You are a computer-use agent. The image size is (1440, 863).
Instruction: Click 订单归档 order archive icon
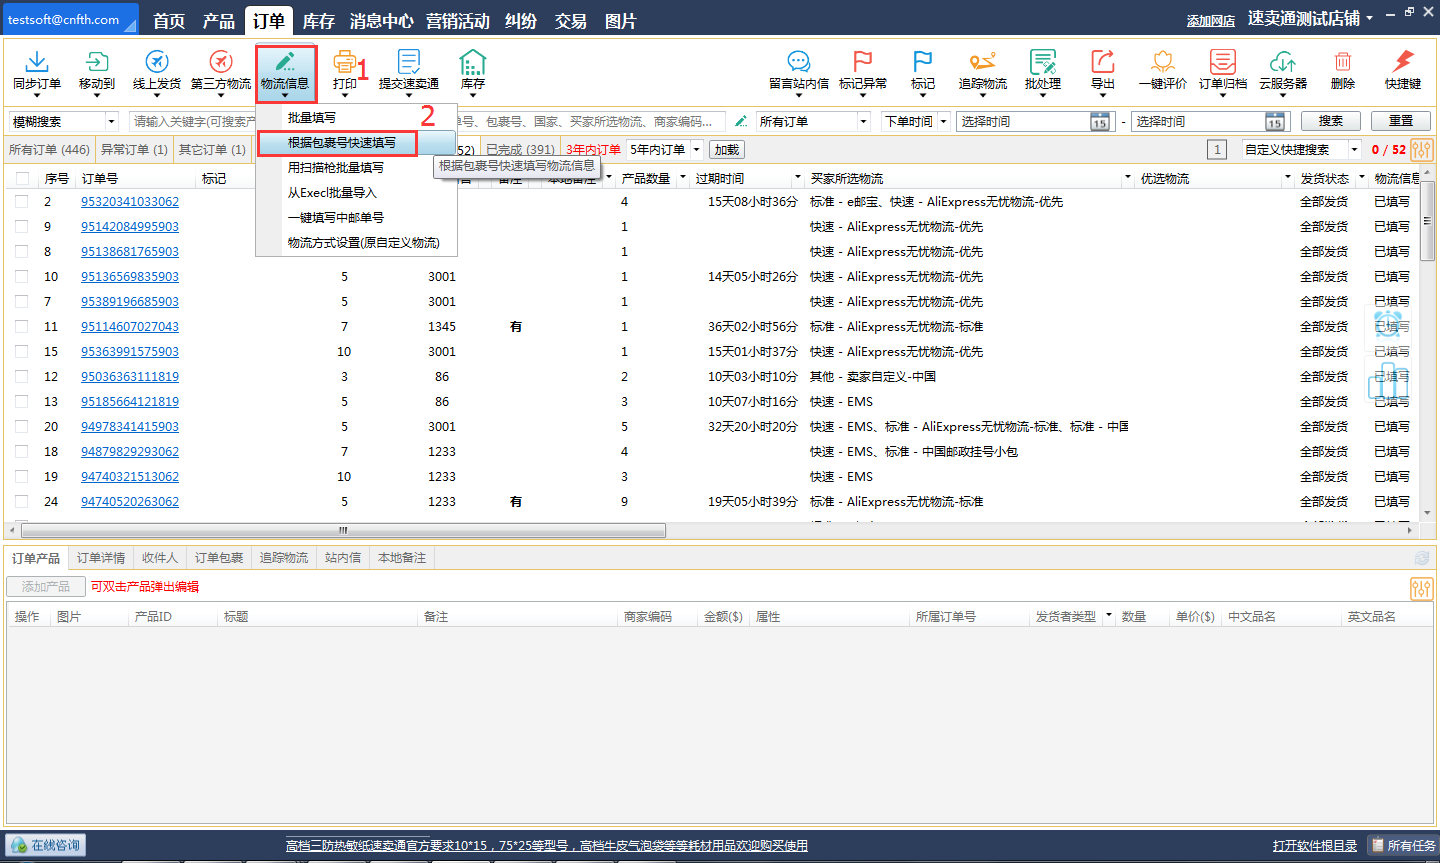[x=1223, y=62]
